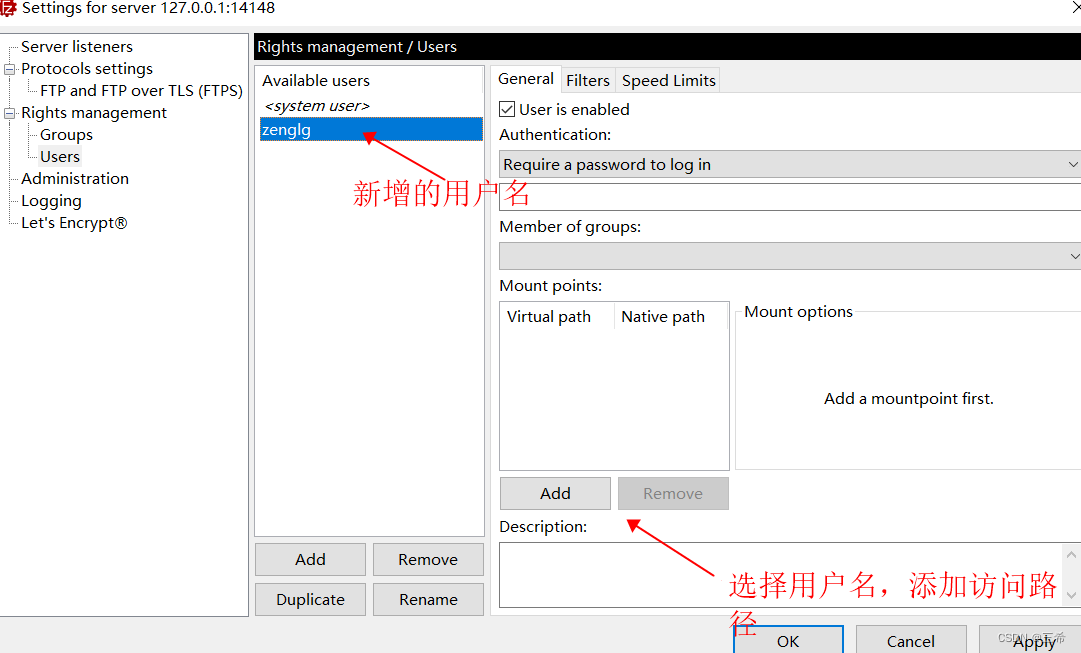Image resolution: width=1081 pixels, height=653 pixels.
Task: Toggle the User is enabled checkbox
Action: pos(507,110)
